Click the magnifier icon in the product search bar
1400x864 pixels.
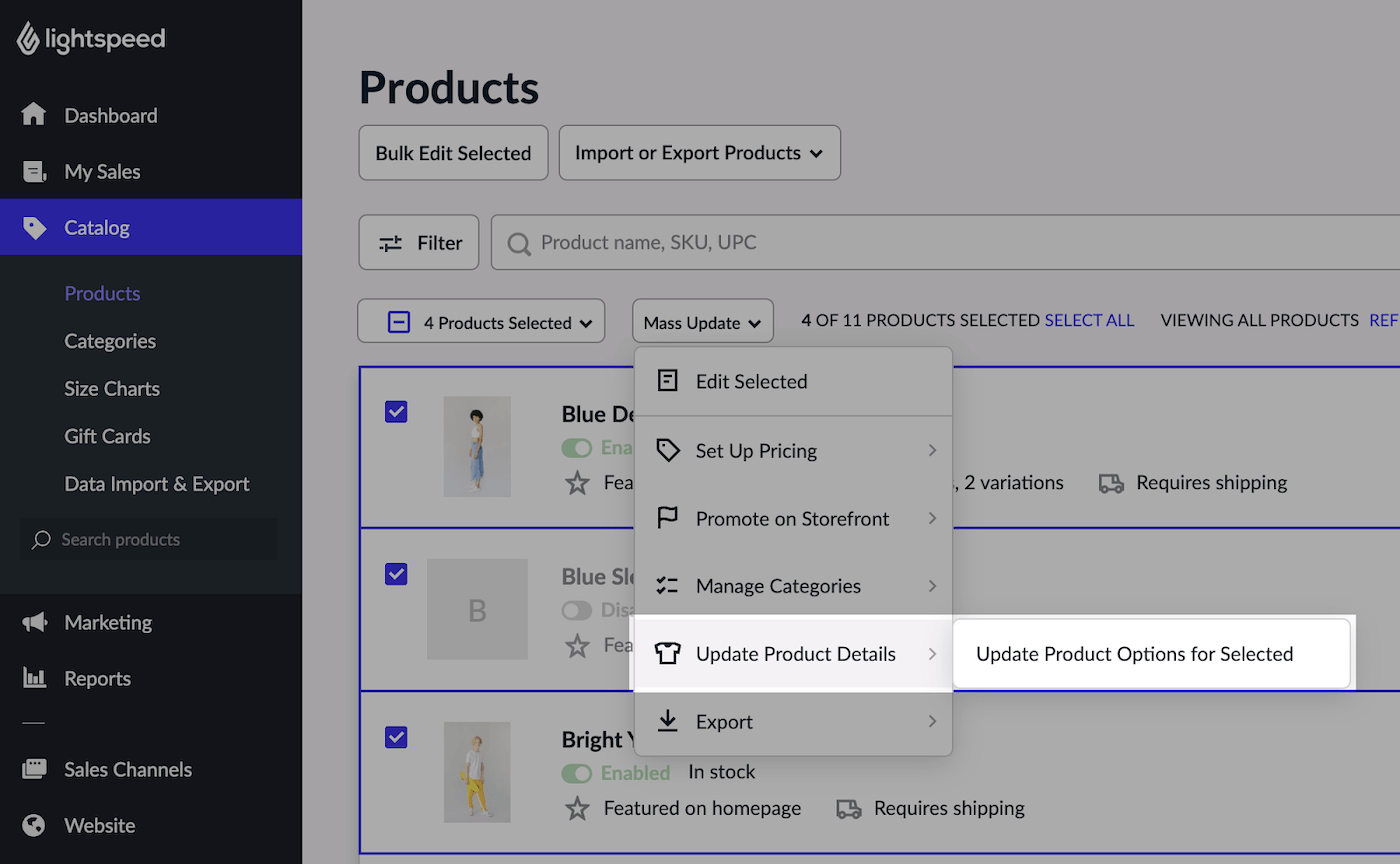pos(518,242)
